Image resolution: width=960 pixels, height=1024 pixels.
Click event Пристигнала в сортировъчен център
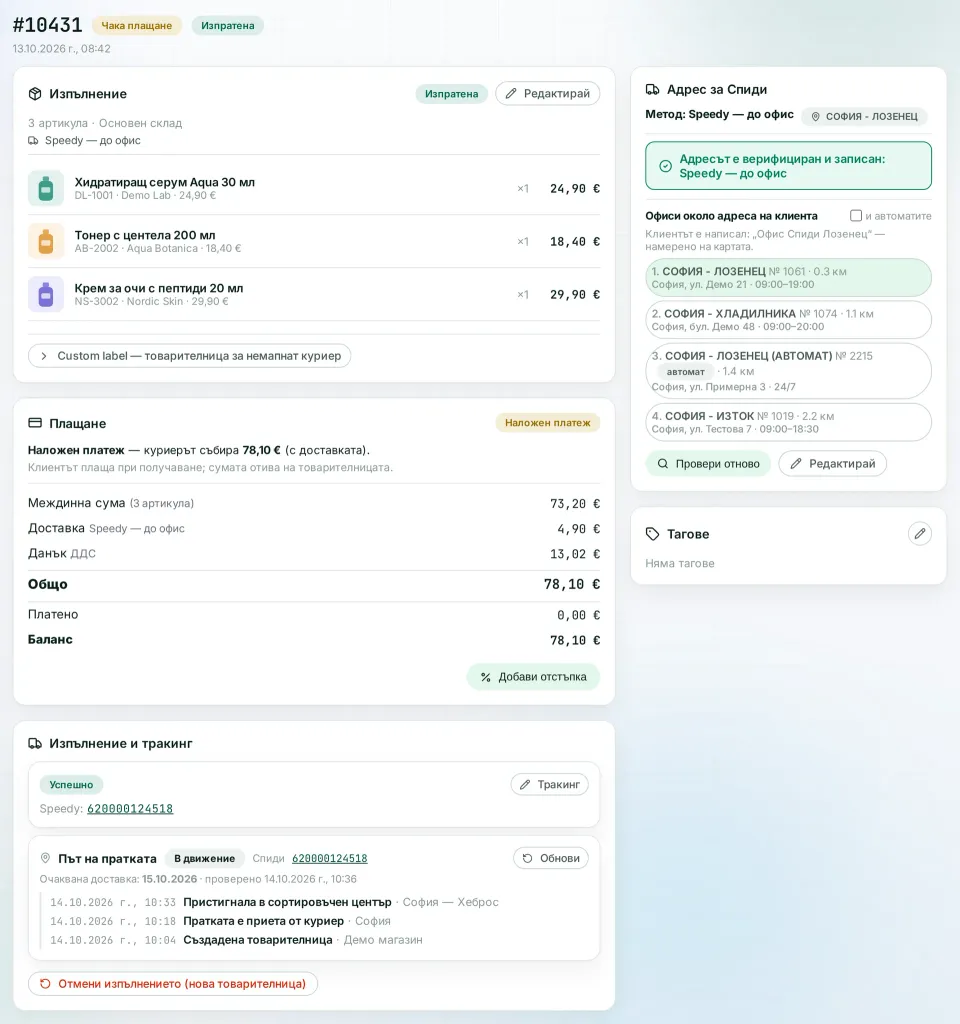coord(287,902)
